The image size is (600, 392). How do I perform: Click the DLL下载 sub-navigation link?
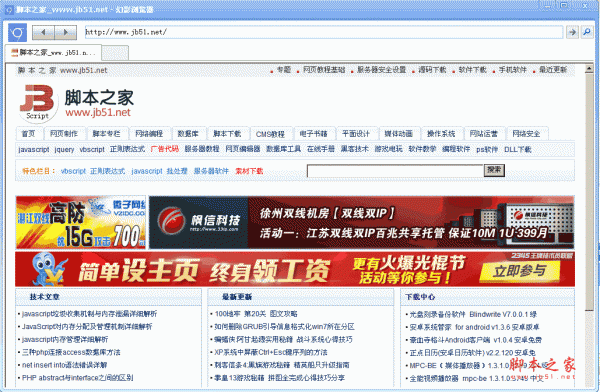click(x=518, y=149)
